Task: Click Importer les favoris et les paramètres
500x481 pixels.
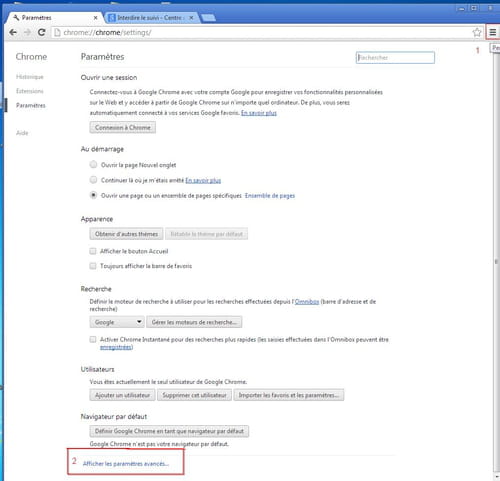Action: coord(289,395)
